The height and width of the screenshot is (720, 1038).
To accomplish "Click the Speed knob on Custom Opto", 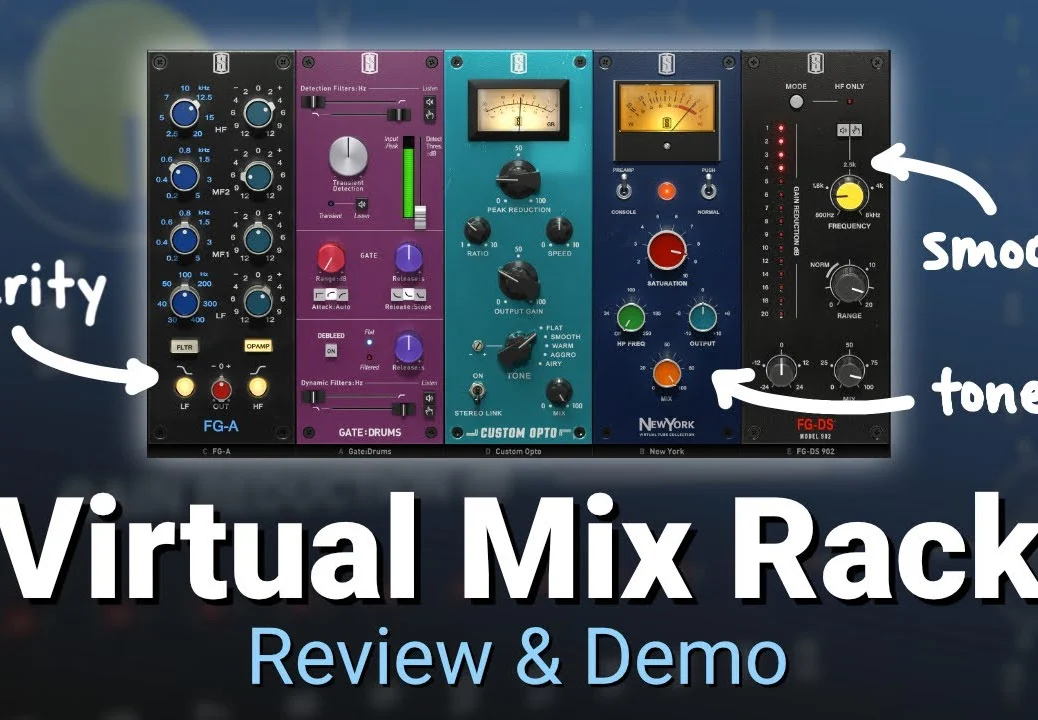I will coord(559,230).
